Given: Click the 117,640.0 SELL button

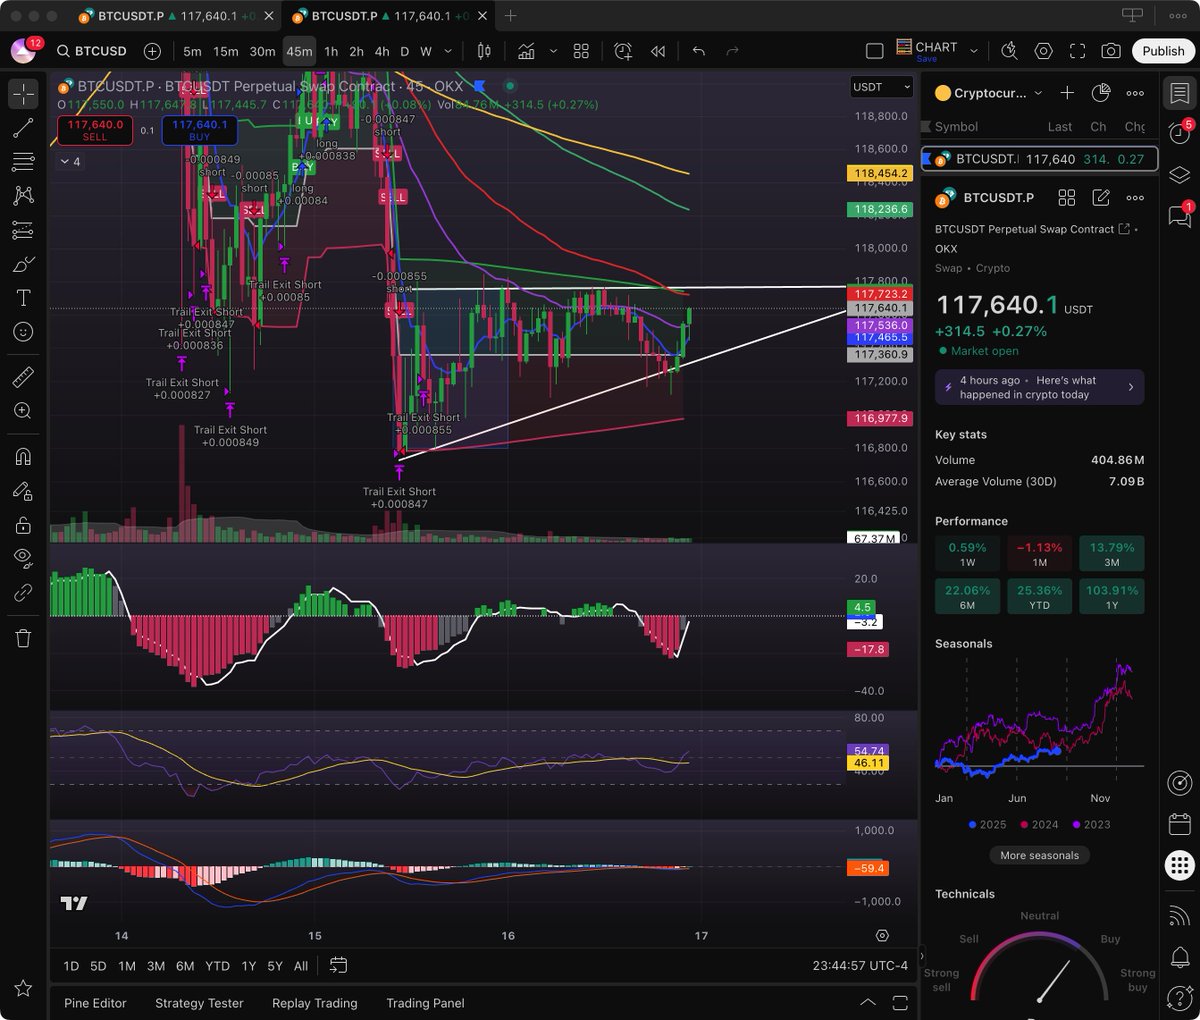Looking at the screenshot, I should coord(95,130).
